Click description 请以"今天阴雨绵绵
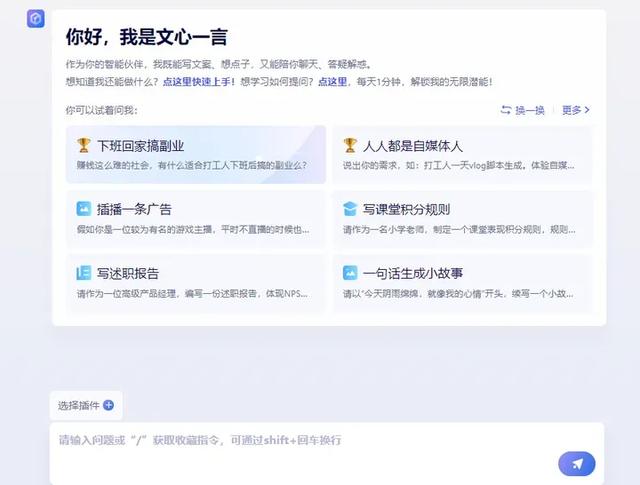640x485 pixels. click(x=458, y=294)
